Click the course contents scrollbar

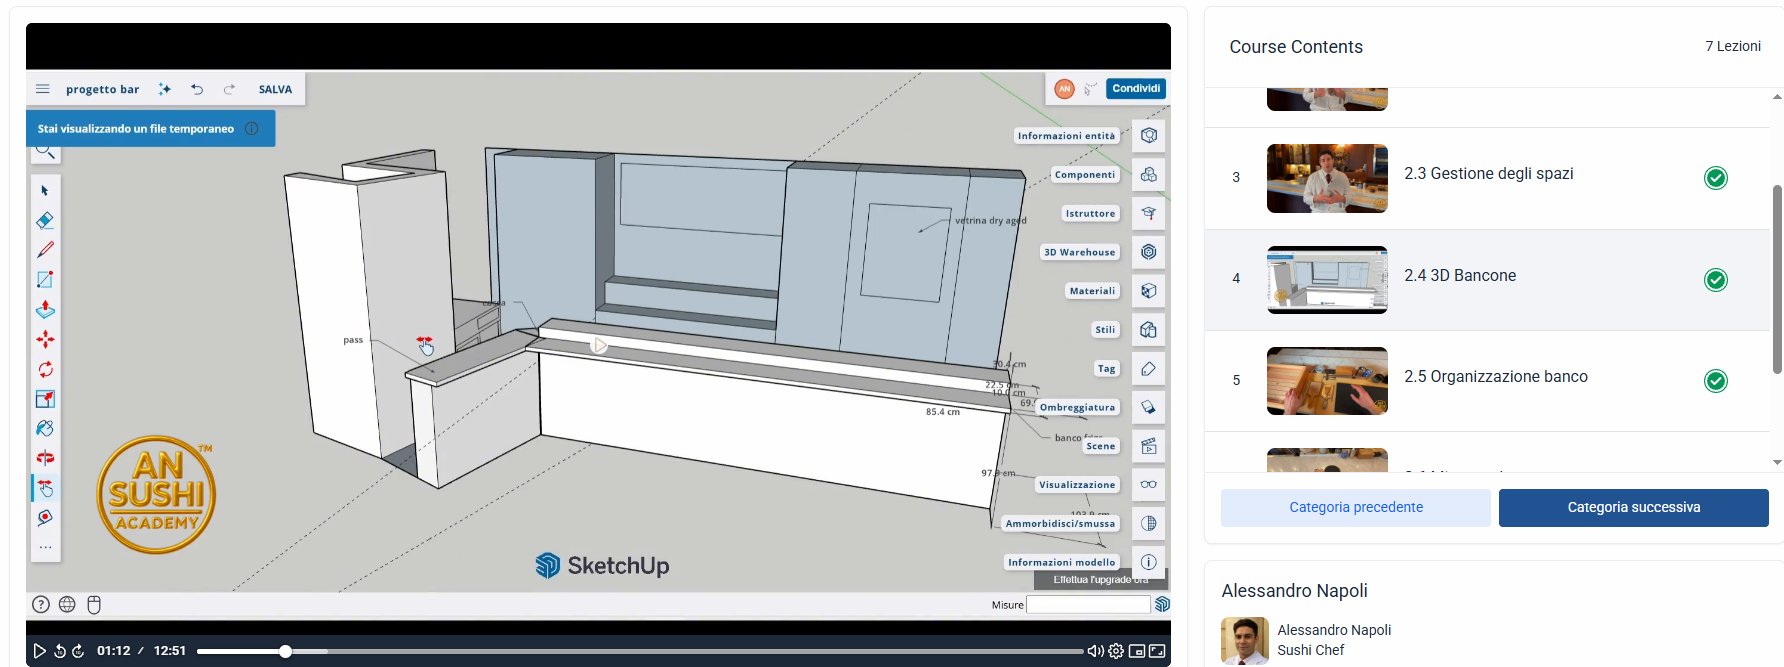[1777, 280]
